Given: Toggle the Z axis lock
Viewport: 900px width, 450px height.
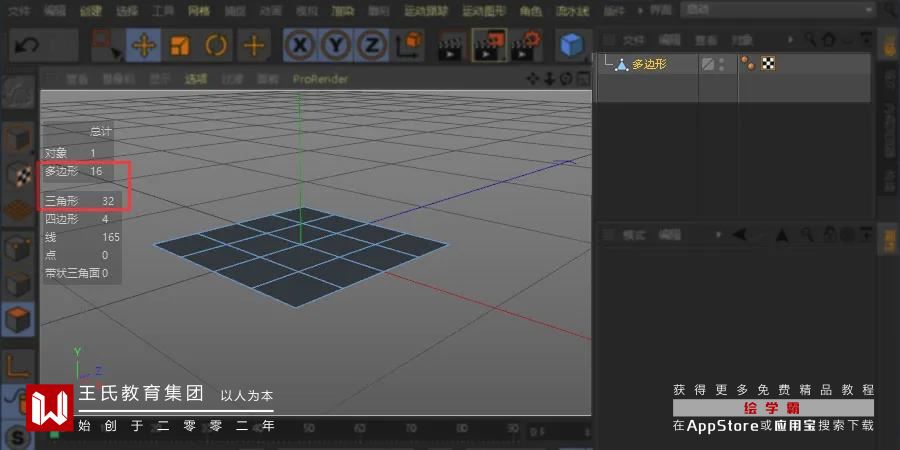Looking at the screenshot, I should point(372,45).
